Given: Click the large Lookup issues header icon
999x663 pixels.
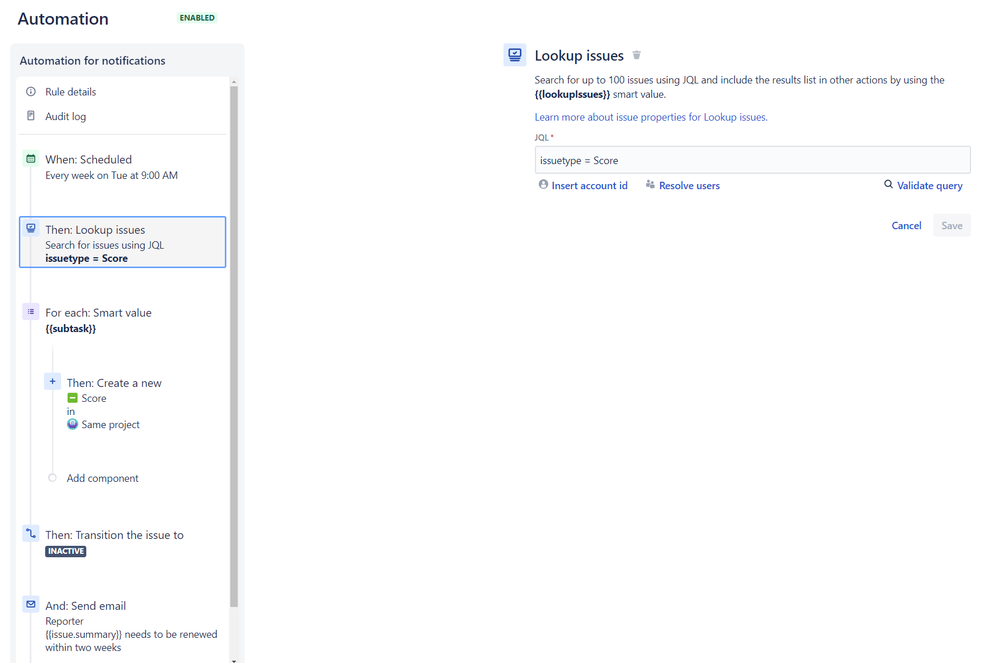Looking at the screenshot, I should tap(515, 55).
